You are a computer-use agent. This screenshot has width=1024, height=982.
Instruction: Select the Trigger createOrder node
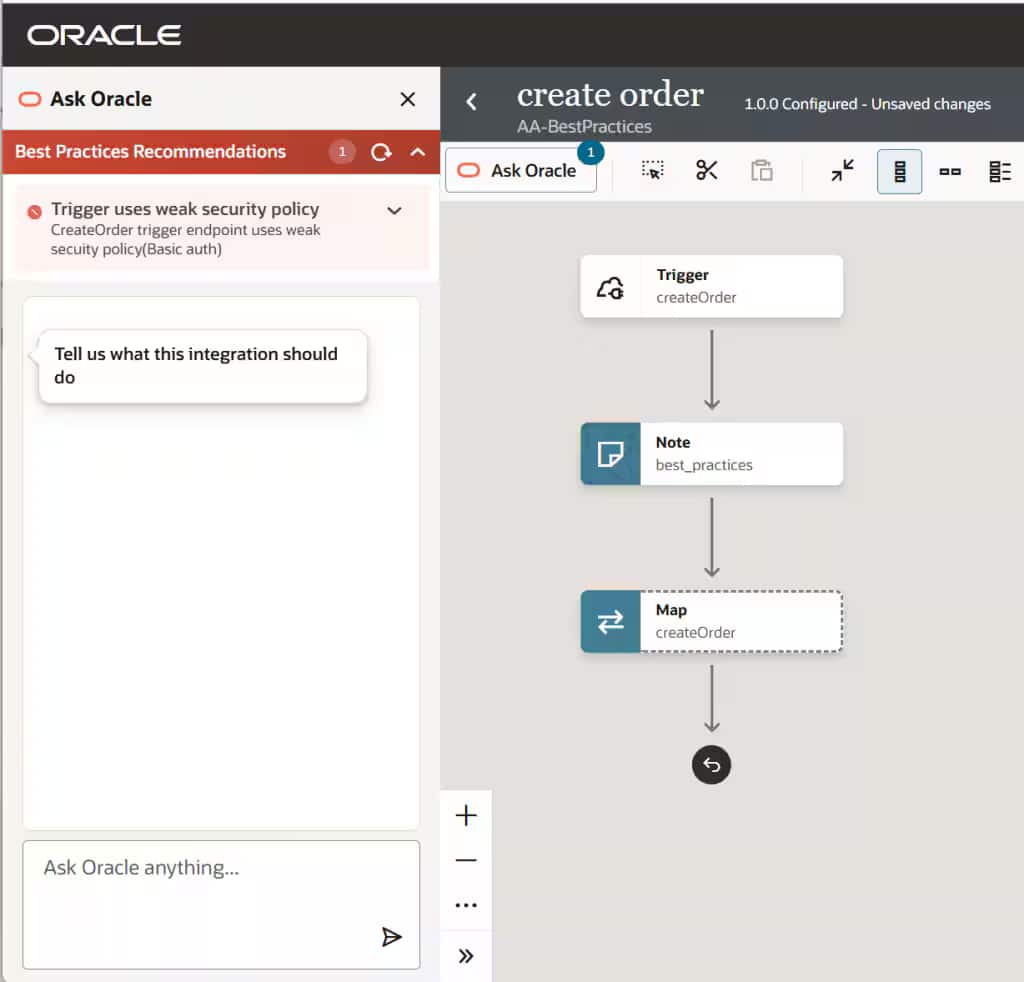(x=712, y=287)
